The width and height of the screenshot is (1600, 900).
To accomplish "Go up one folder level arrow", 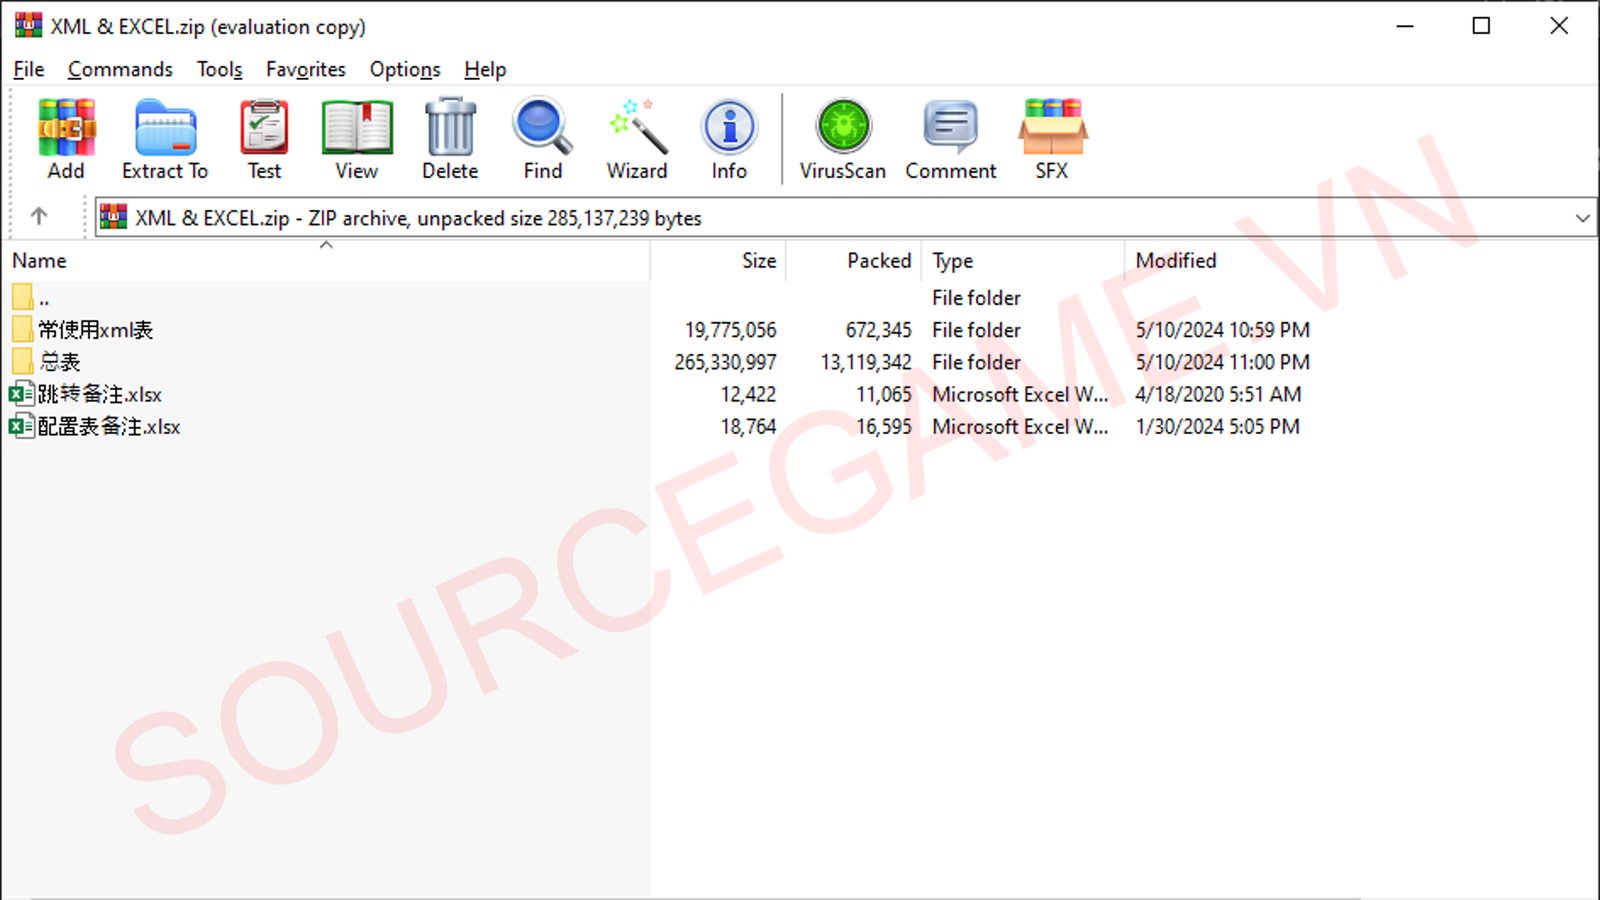I will pyautogui.click(x=39, y=216).
